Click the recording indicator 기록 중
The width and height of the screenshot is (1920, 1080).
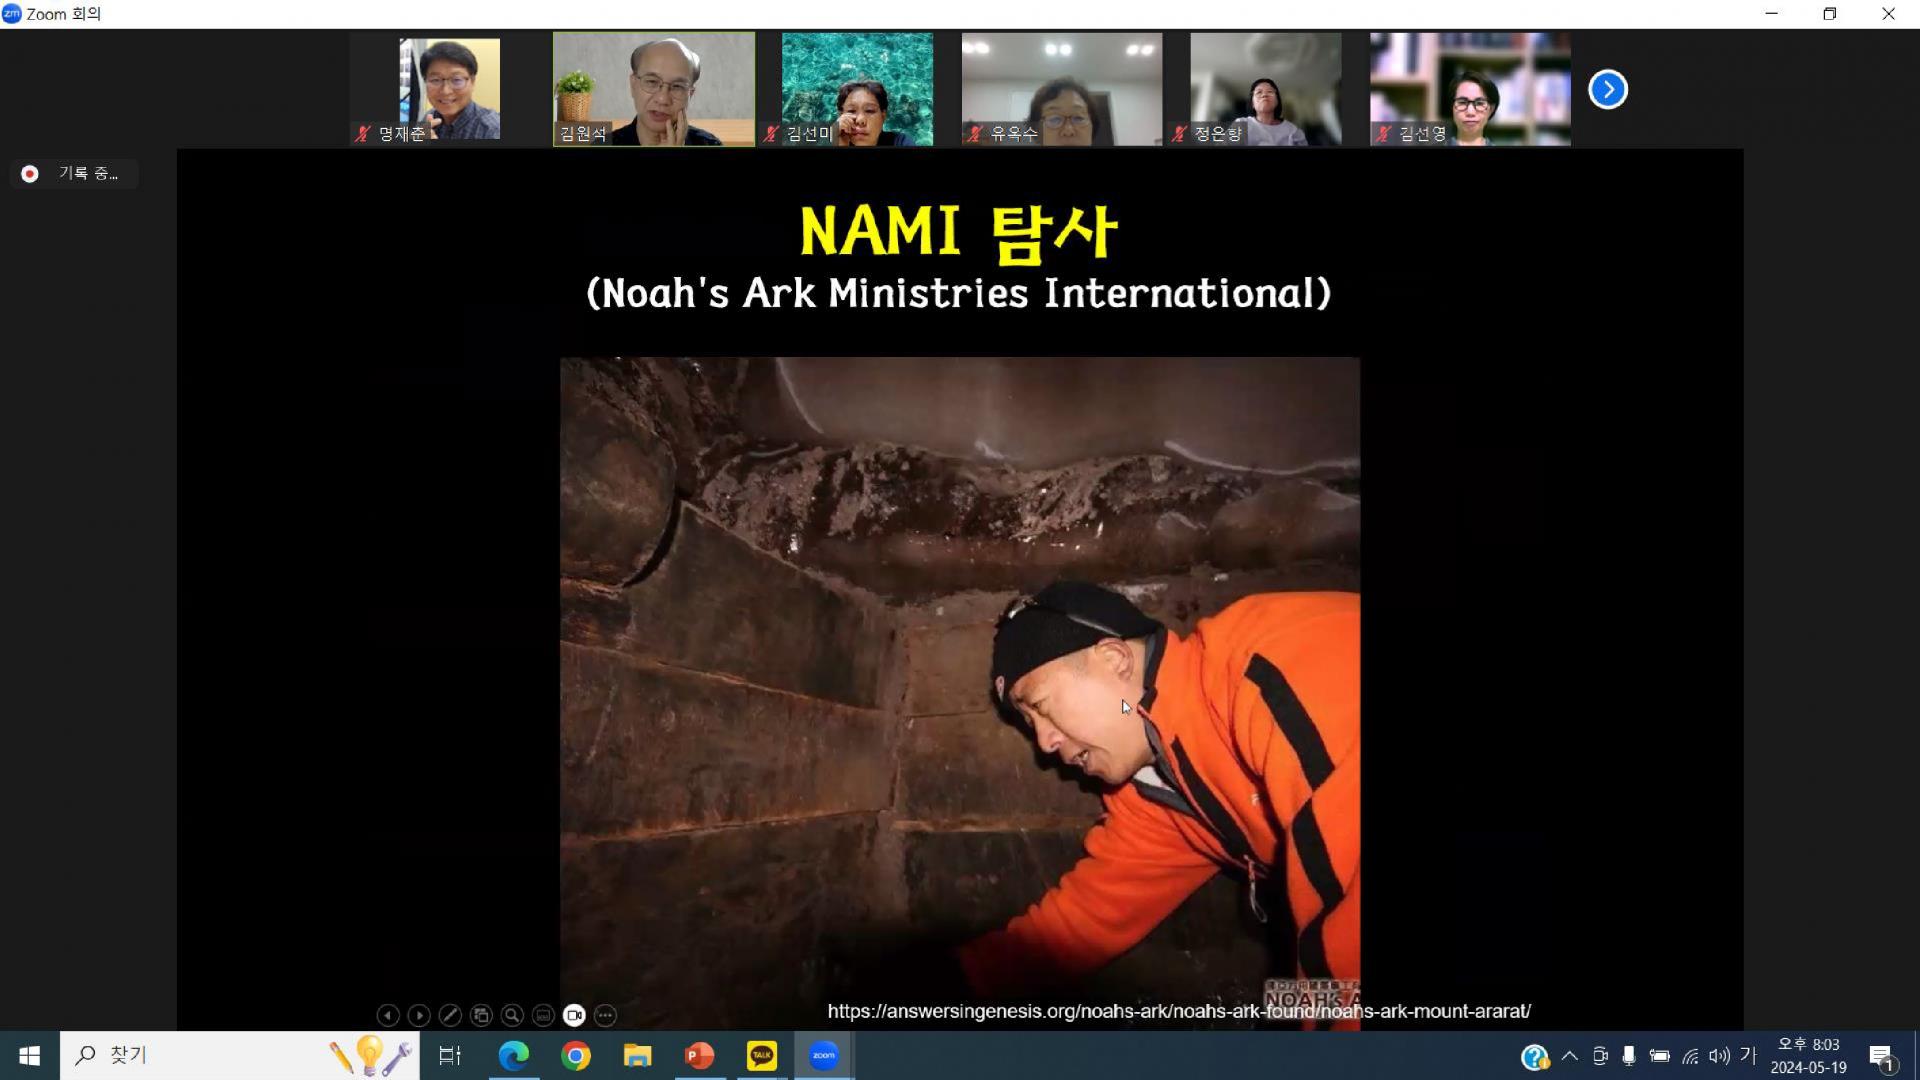[x=74, y=174]
